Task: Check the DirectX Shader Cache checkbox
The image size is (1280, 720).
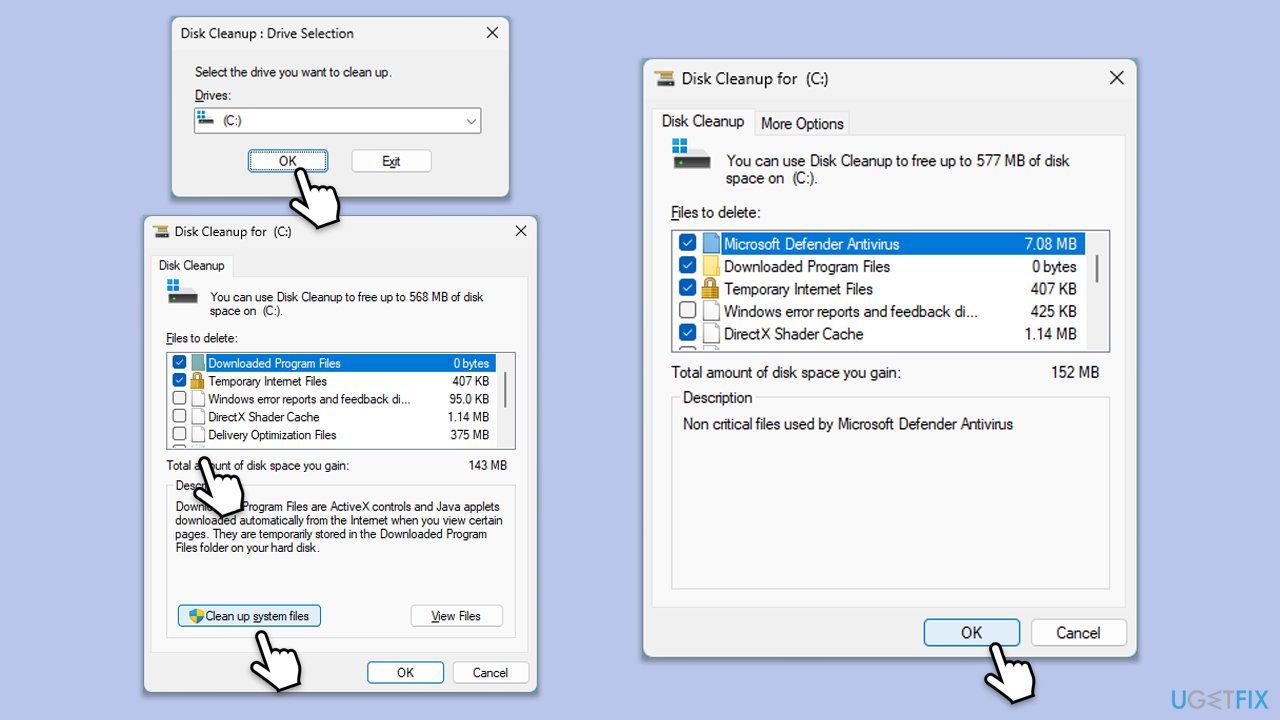Action: point(687,334)
